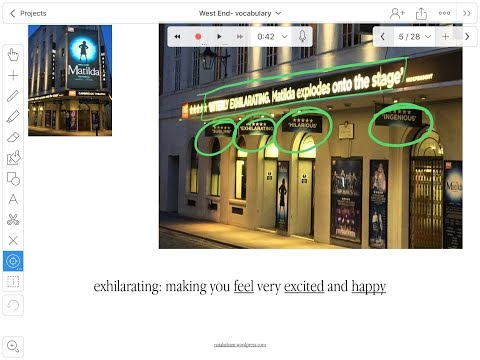480x360 pixels.
Task: Click the Matilda theatre thumbnail image
Action: point(70,80)
